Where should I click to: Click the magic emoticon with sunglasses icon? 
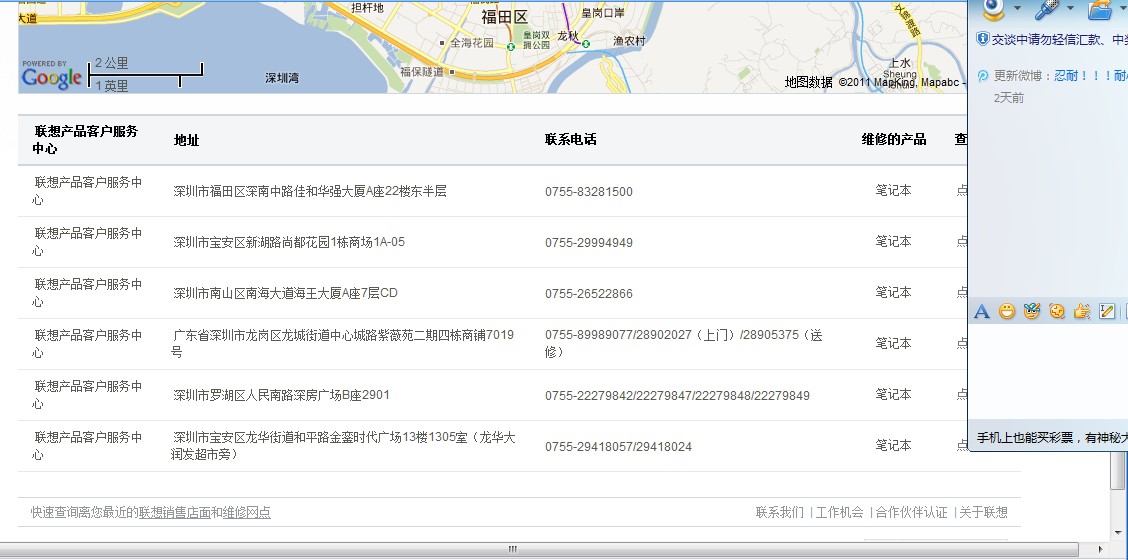(x=1032, y=312)
